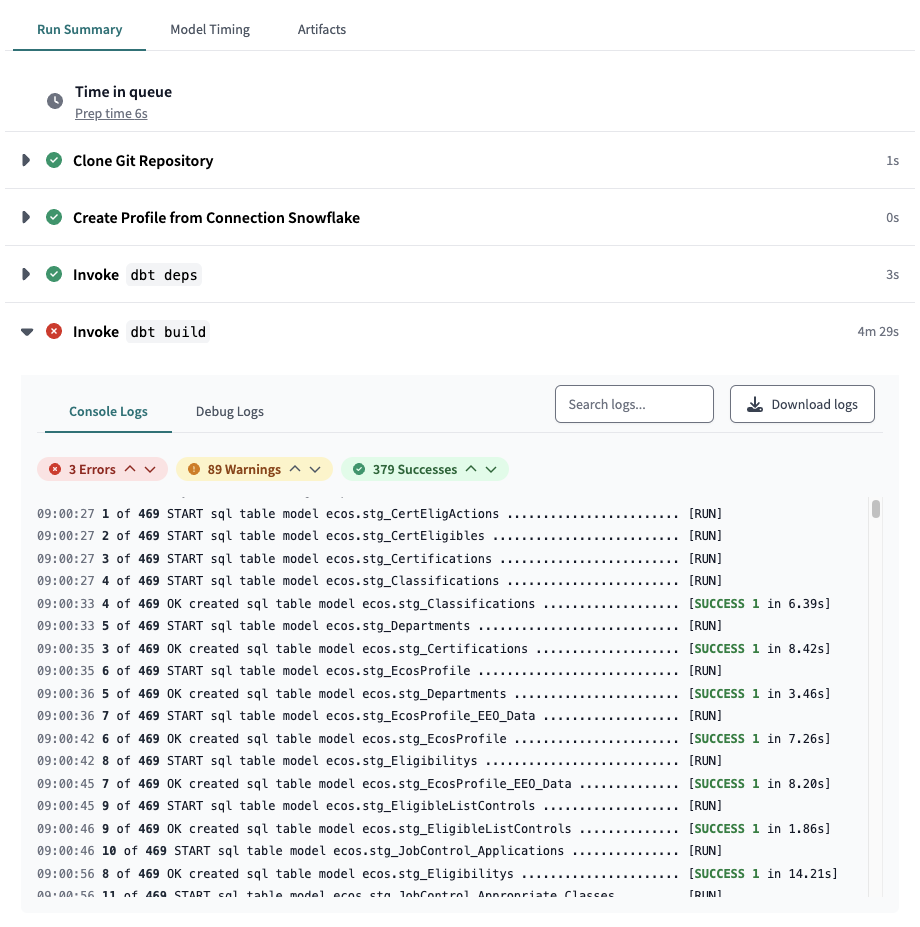Click log line 'OK created' stg_Classifications

[x=433, y=604]
